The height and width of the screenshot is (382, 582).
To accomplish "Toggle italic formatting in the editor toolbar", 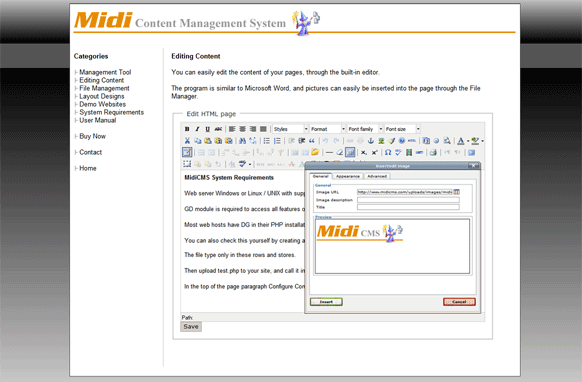I will pyautogui.click(x=197, y=129).
